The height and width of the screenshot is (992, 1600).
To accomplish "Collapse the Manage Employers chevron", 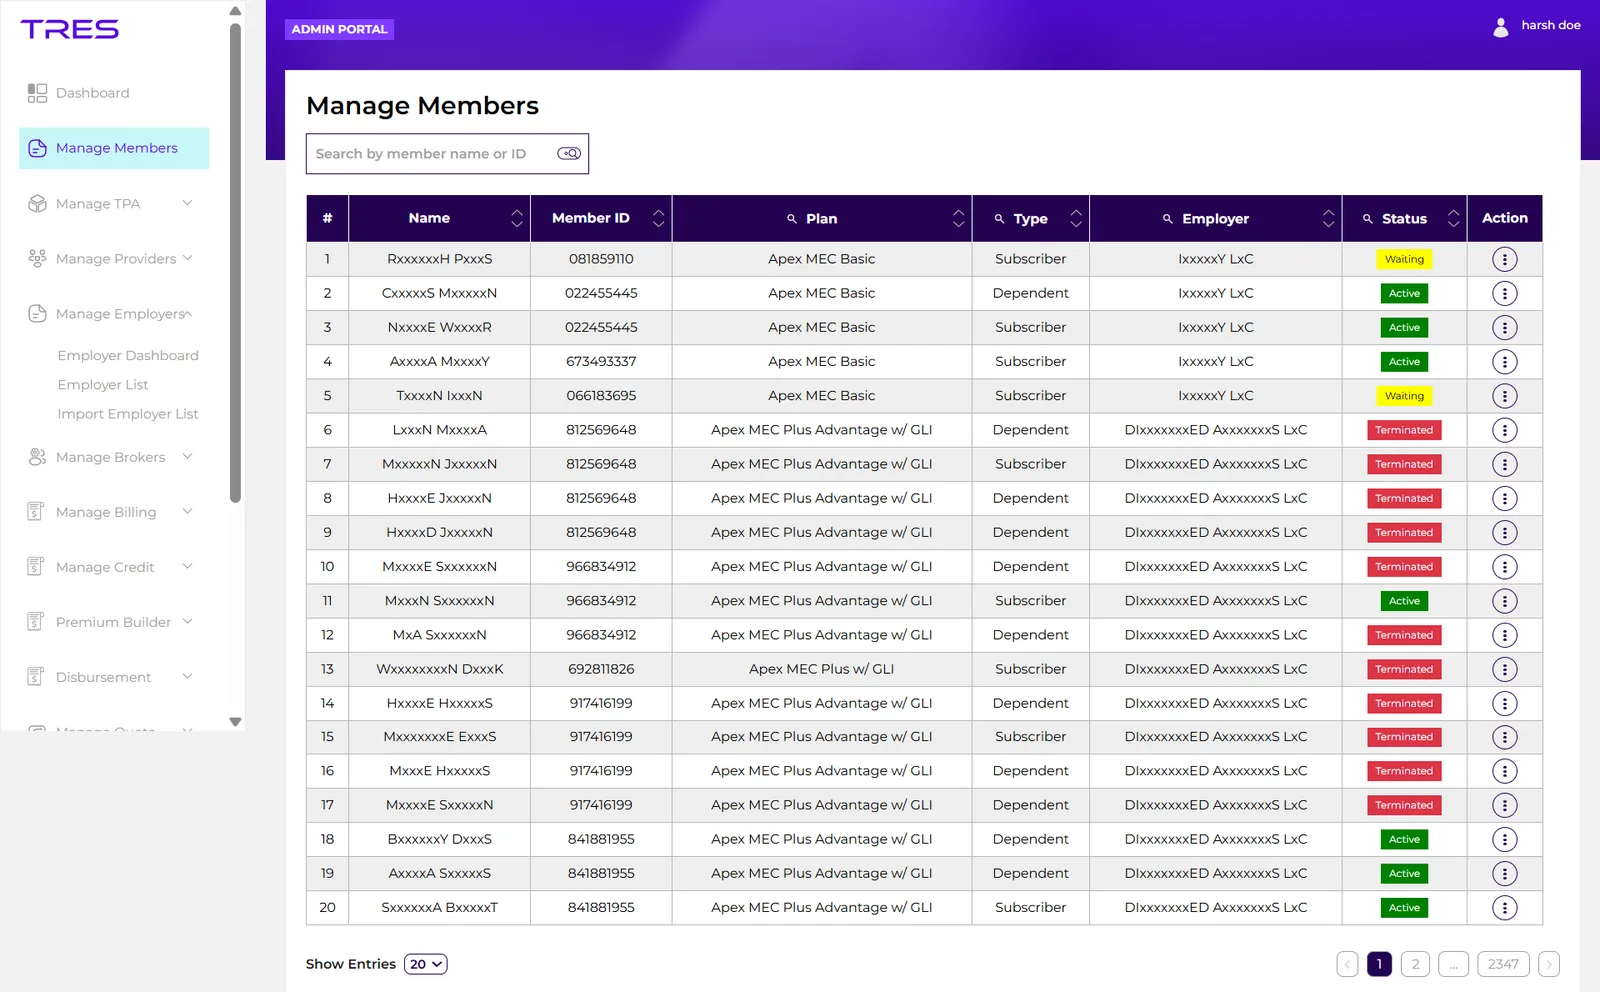I will click(187, 313).
